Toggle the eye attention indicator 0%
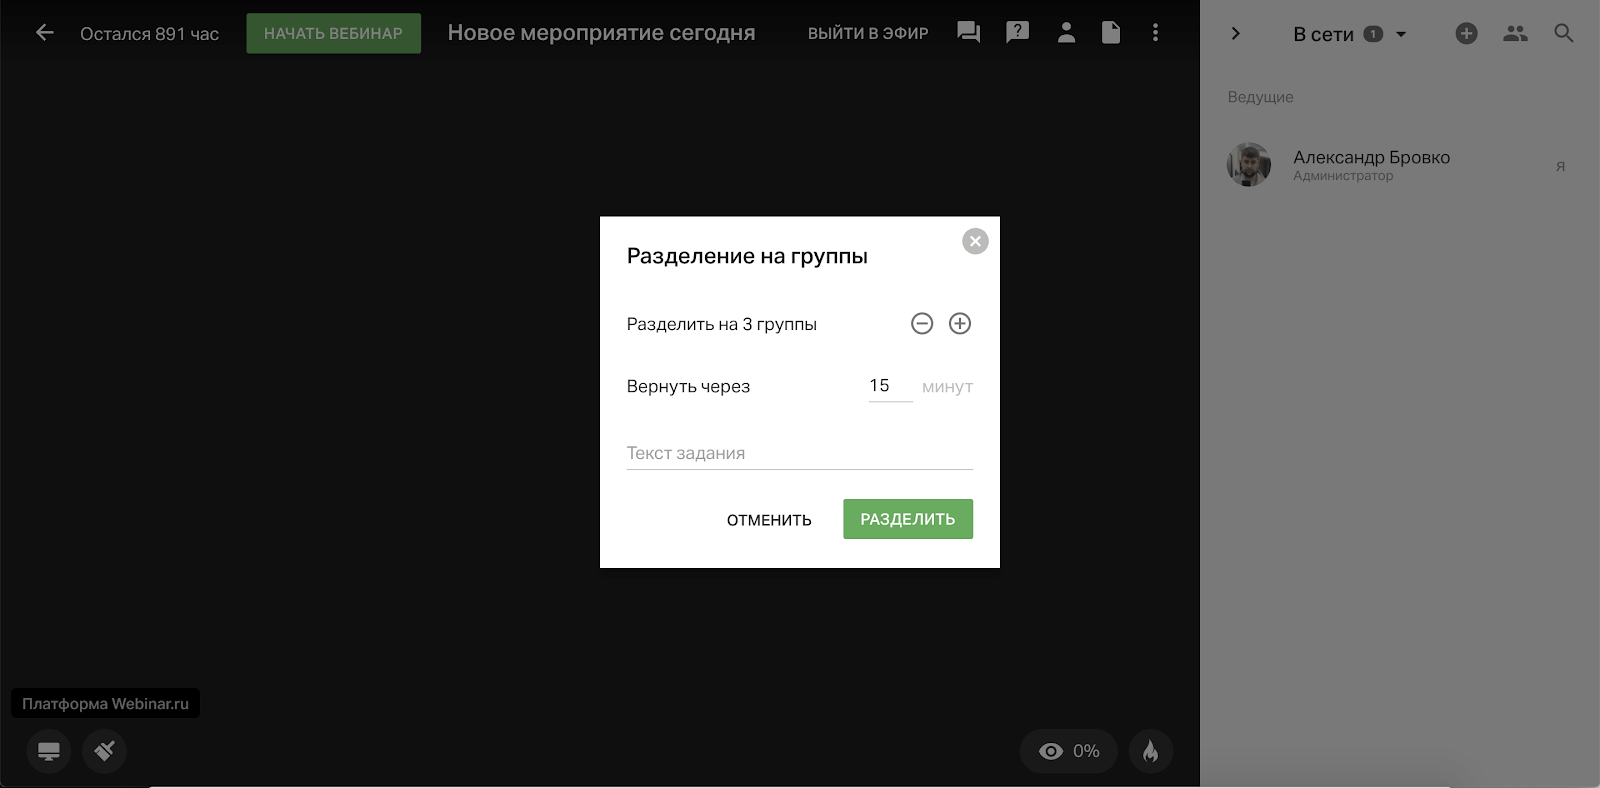This screenshot has height=788, width=1600. [x=1069, y=751]
